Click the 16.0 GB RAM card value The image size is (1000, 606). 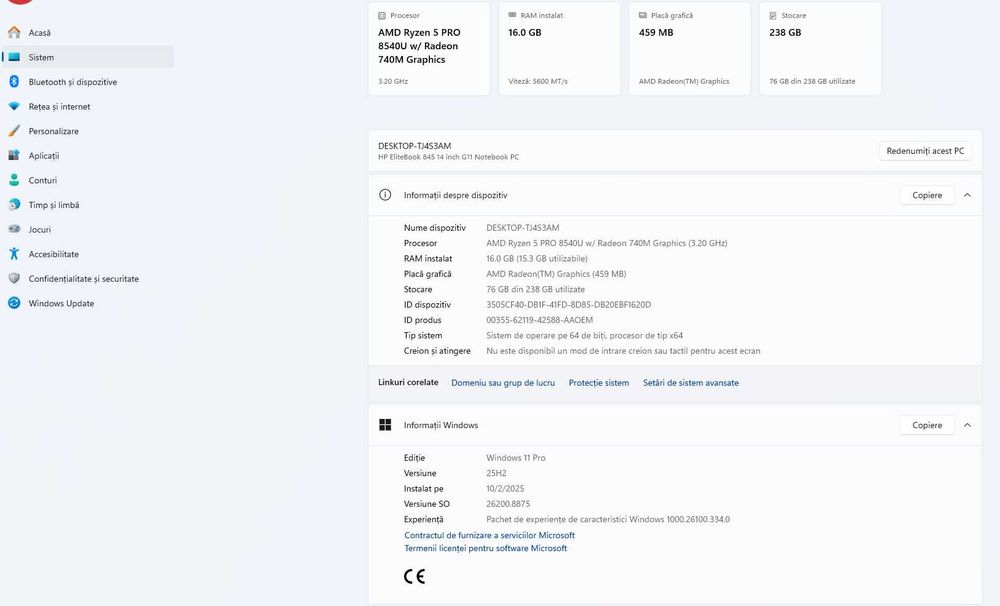pyautogui.click(x=525, y=33)
